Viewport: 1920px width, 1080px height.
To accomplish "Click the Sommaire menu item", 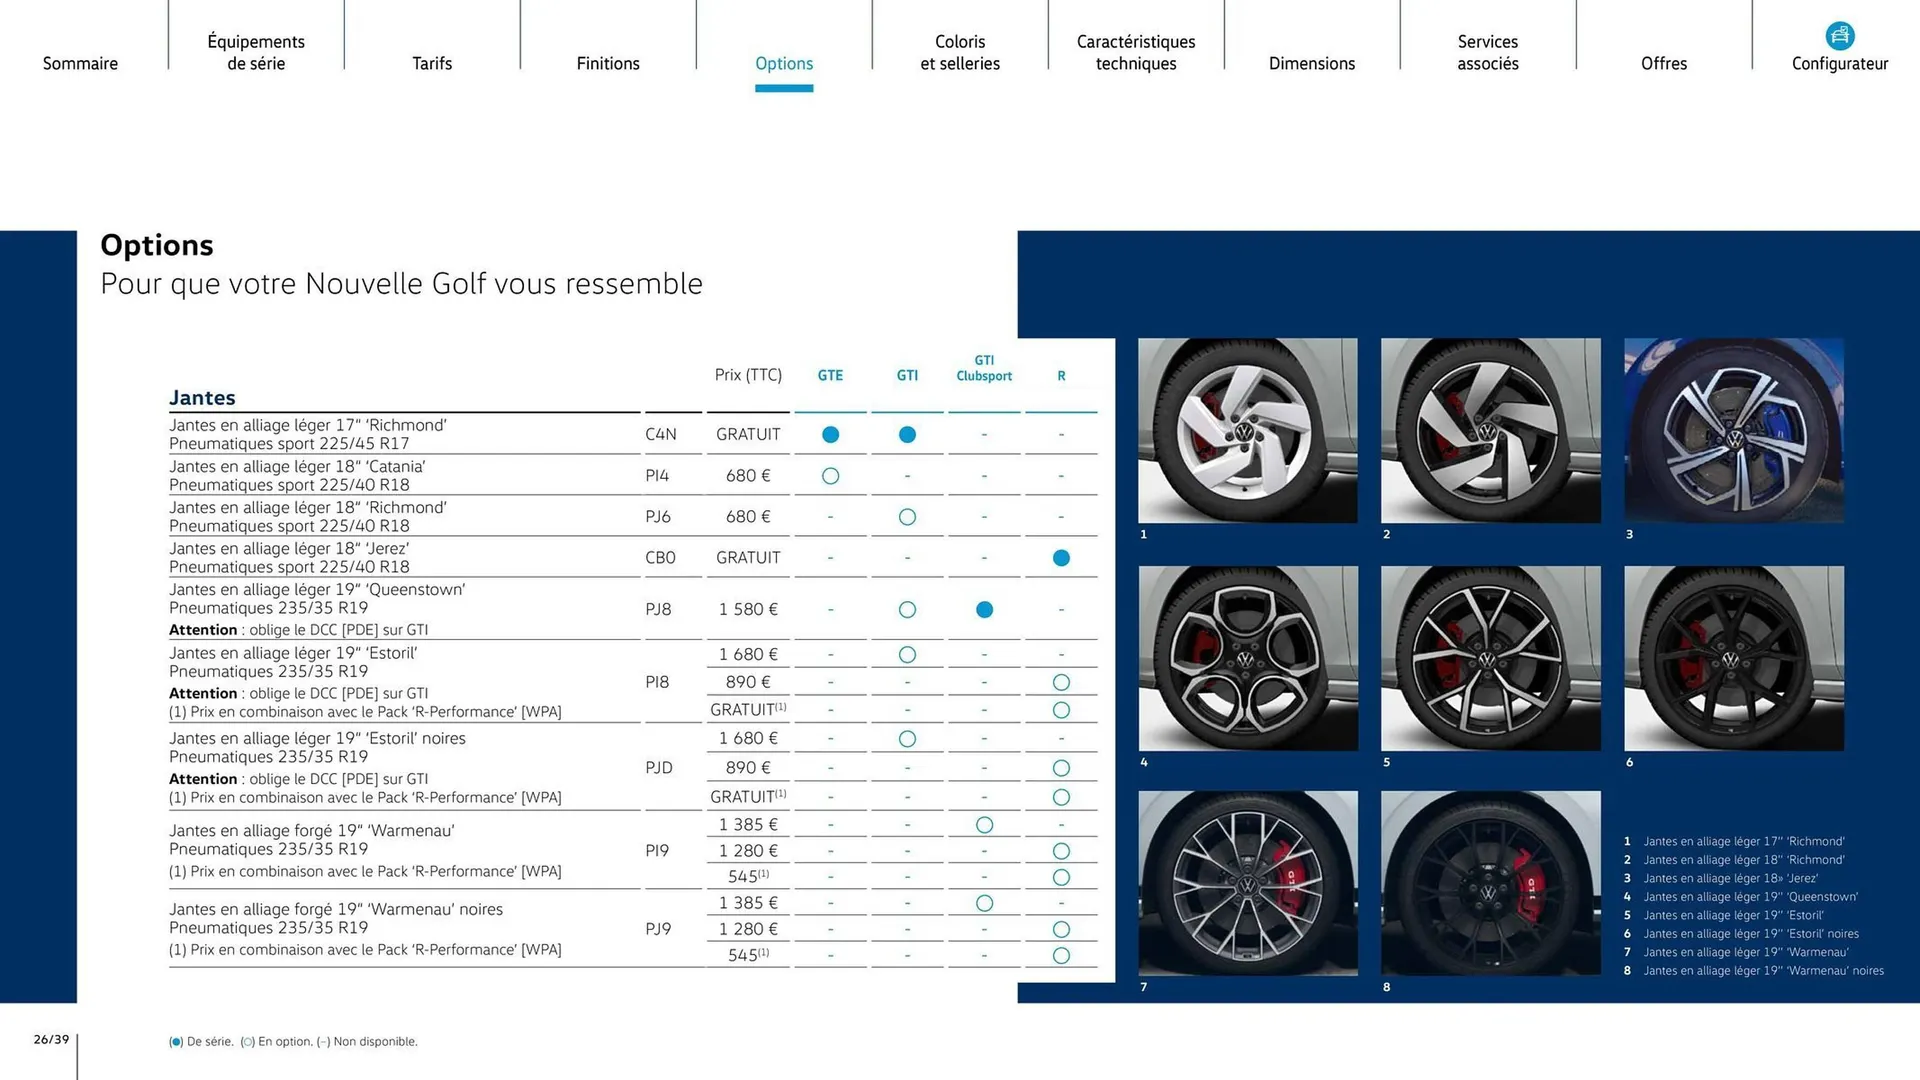I will pos(80,63).
